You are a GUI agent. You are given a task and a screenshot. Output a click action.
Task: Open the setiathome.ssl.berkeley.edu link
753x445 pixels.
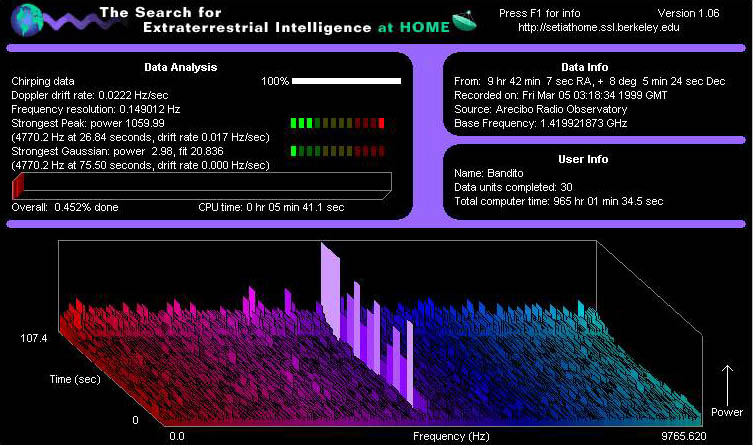pyautogui.click(x=599, y=27)
